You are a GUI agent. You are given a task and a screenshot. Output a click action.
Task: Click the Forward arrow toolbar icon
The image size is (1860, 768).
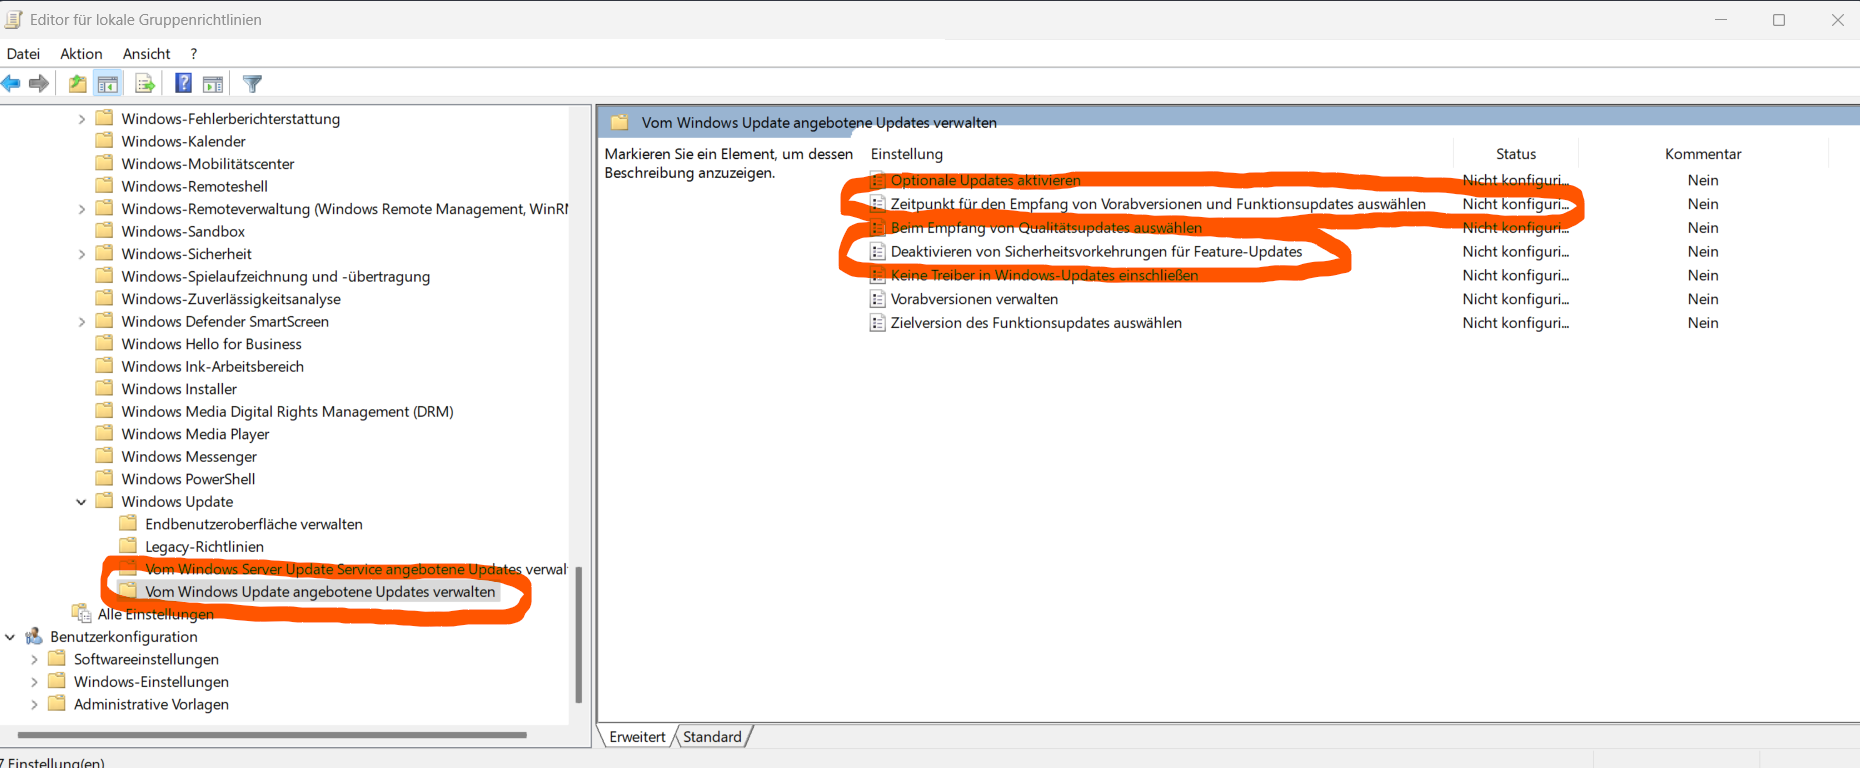click(x=39, y=84)
